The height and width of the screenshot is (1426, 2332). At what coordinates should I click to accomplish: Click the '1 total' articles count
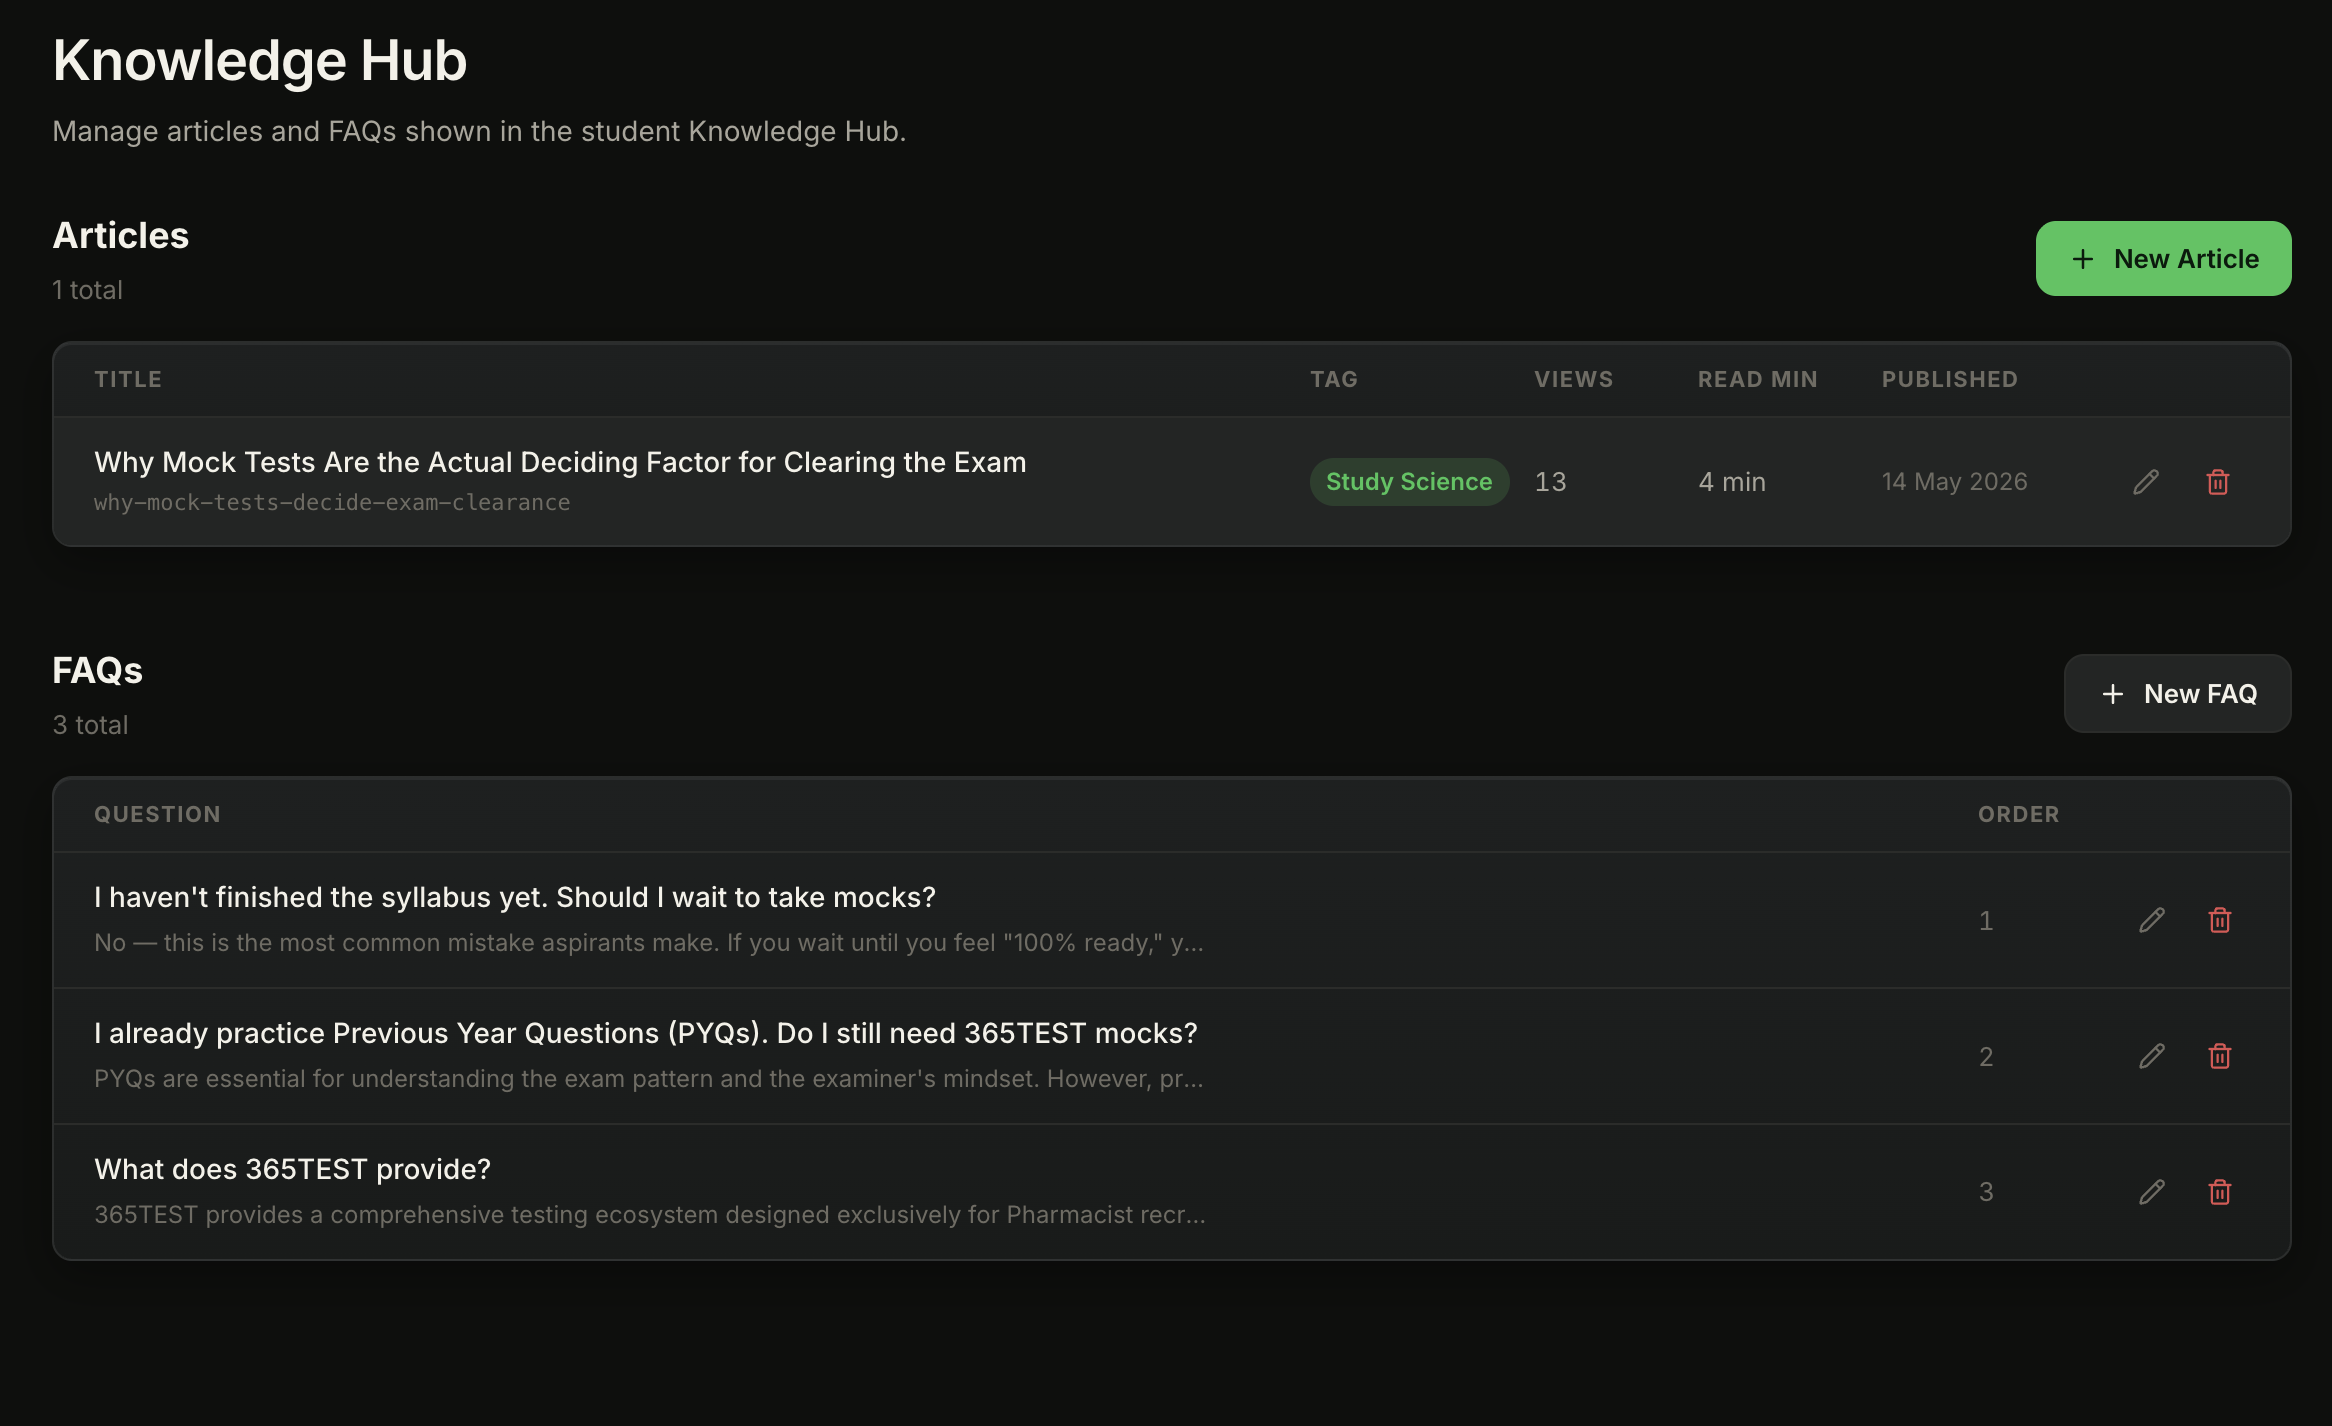point(88,290)
